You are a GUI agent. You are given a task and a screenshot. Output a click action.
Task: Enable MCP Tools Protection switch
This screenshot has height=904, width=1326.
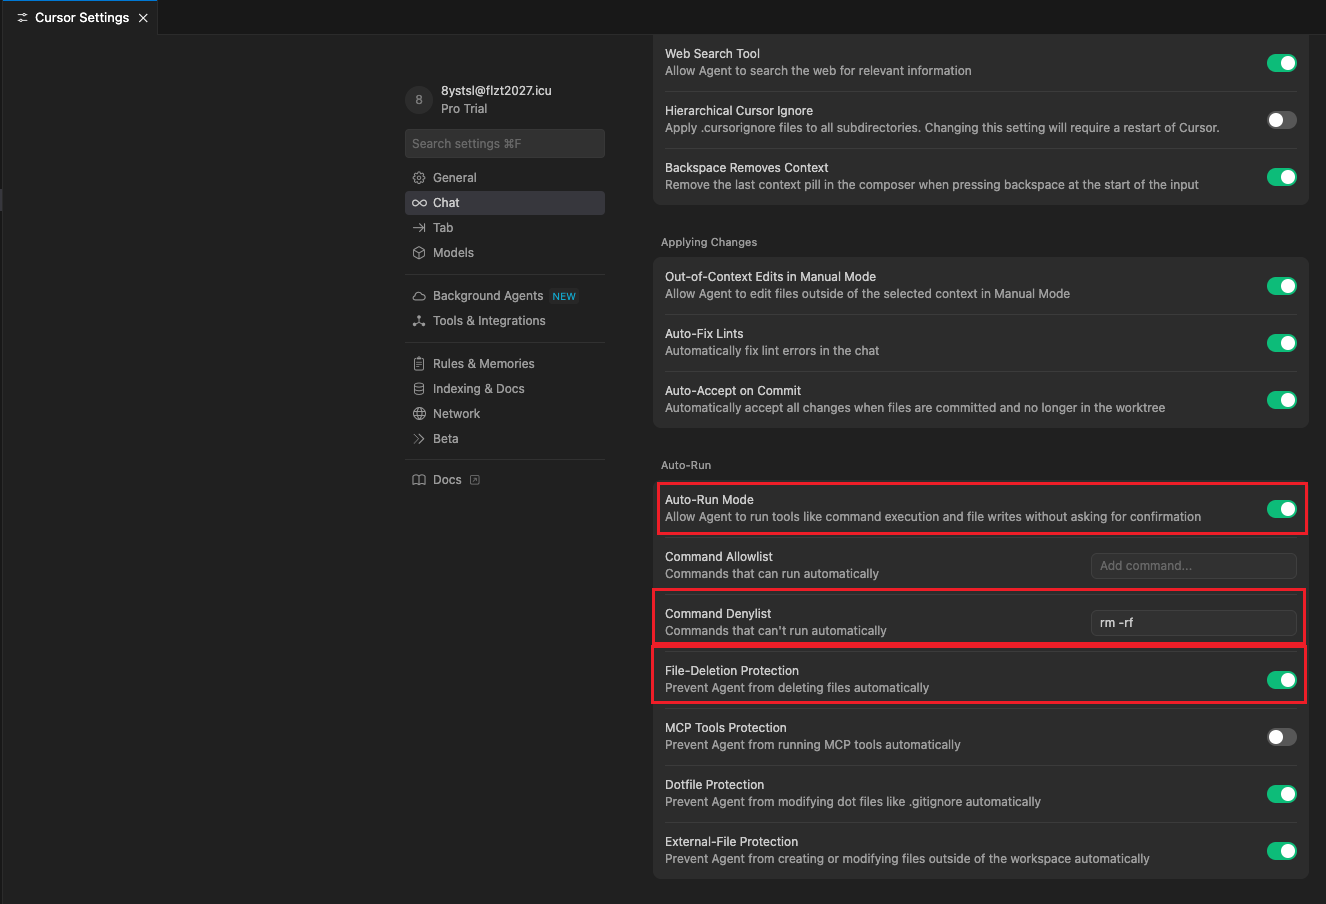[1282, 737]
